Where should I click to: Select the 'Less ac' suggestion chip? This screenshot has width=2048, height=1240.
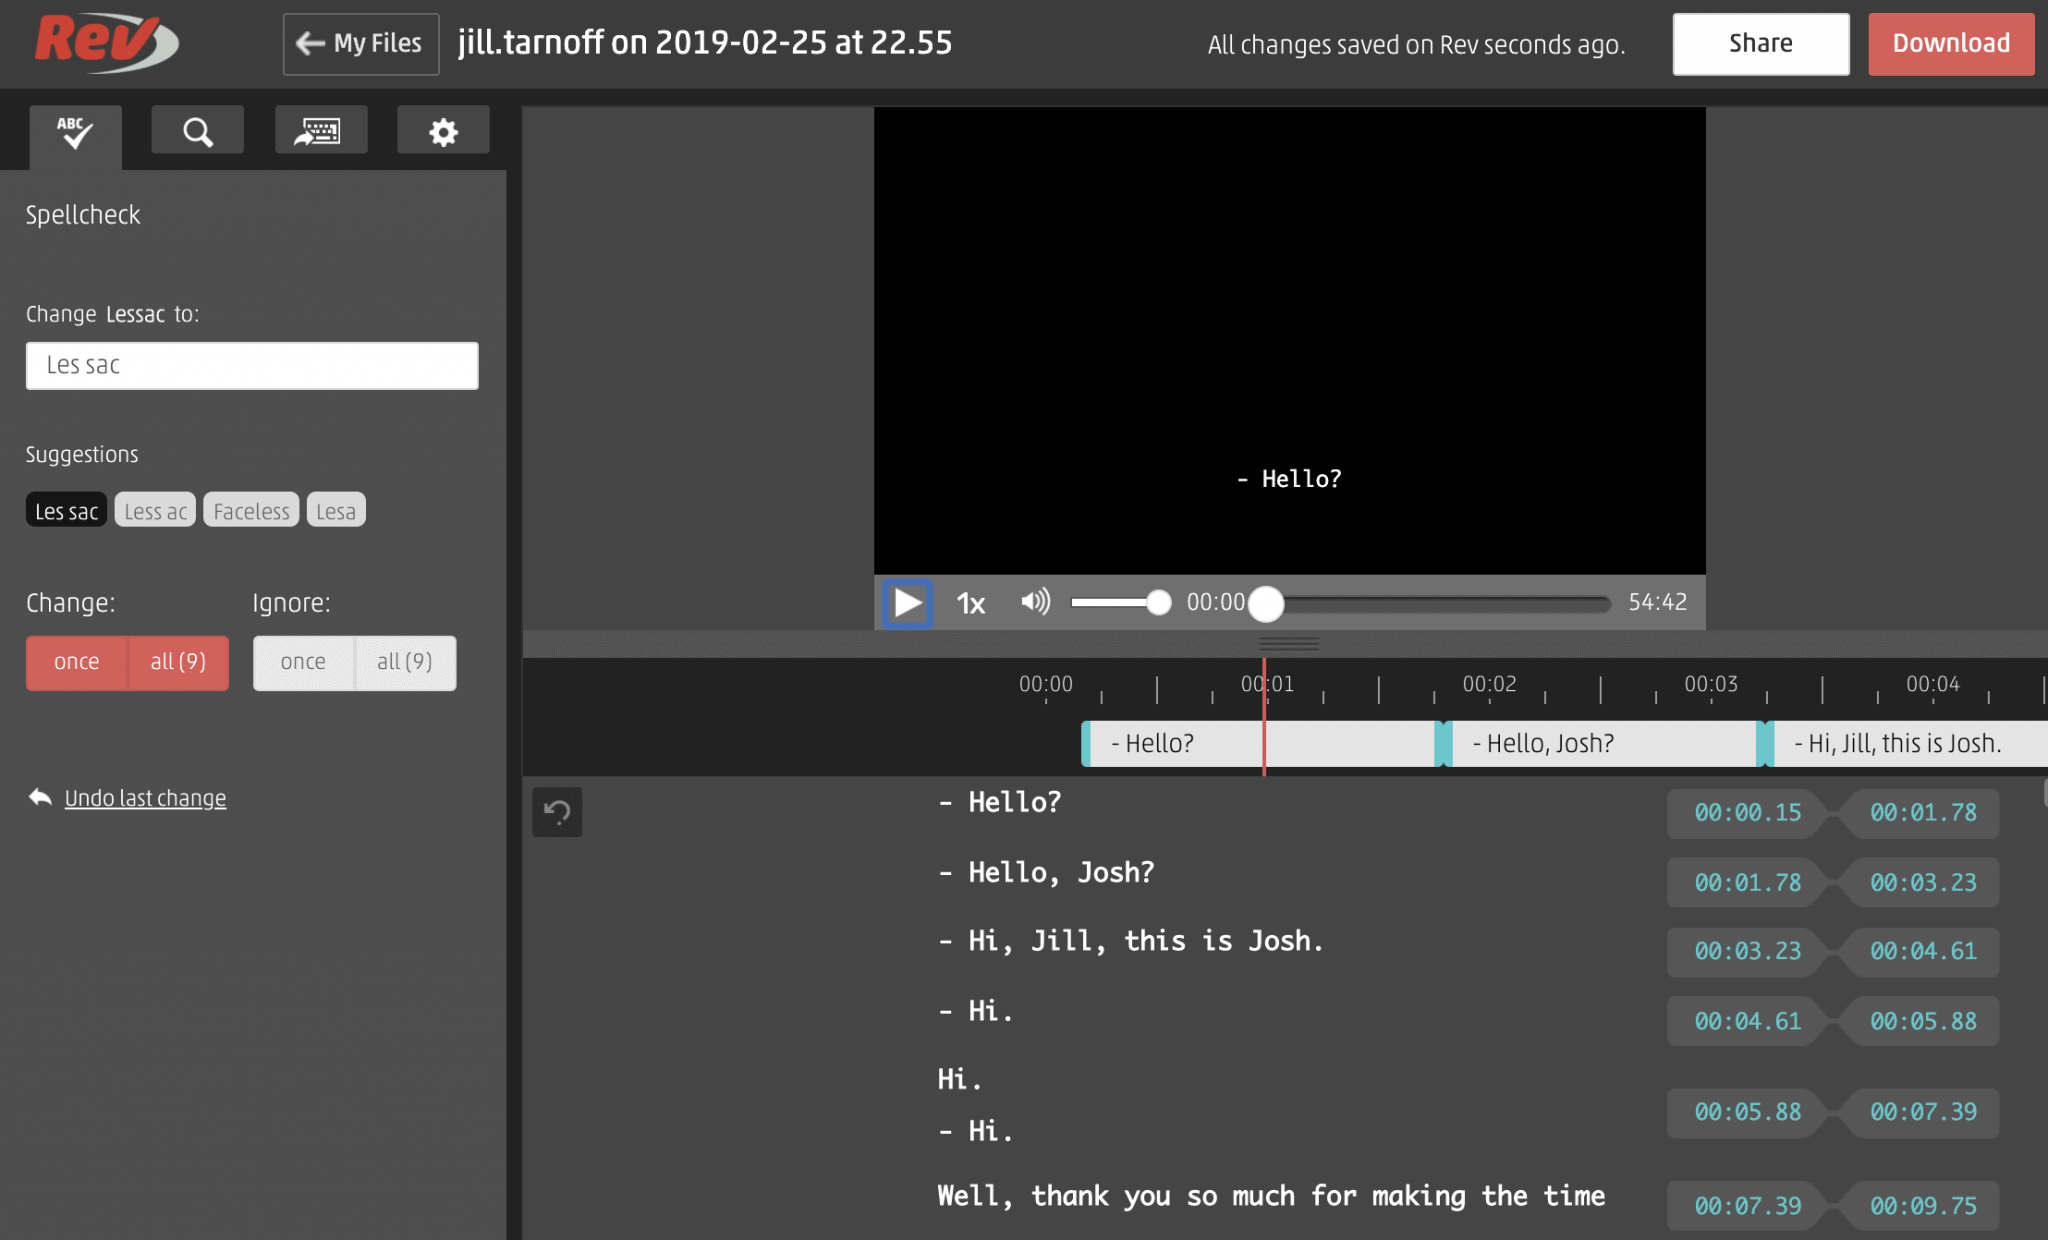point(155,509)
